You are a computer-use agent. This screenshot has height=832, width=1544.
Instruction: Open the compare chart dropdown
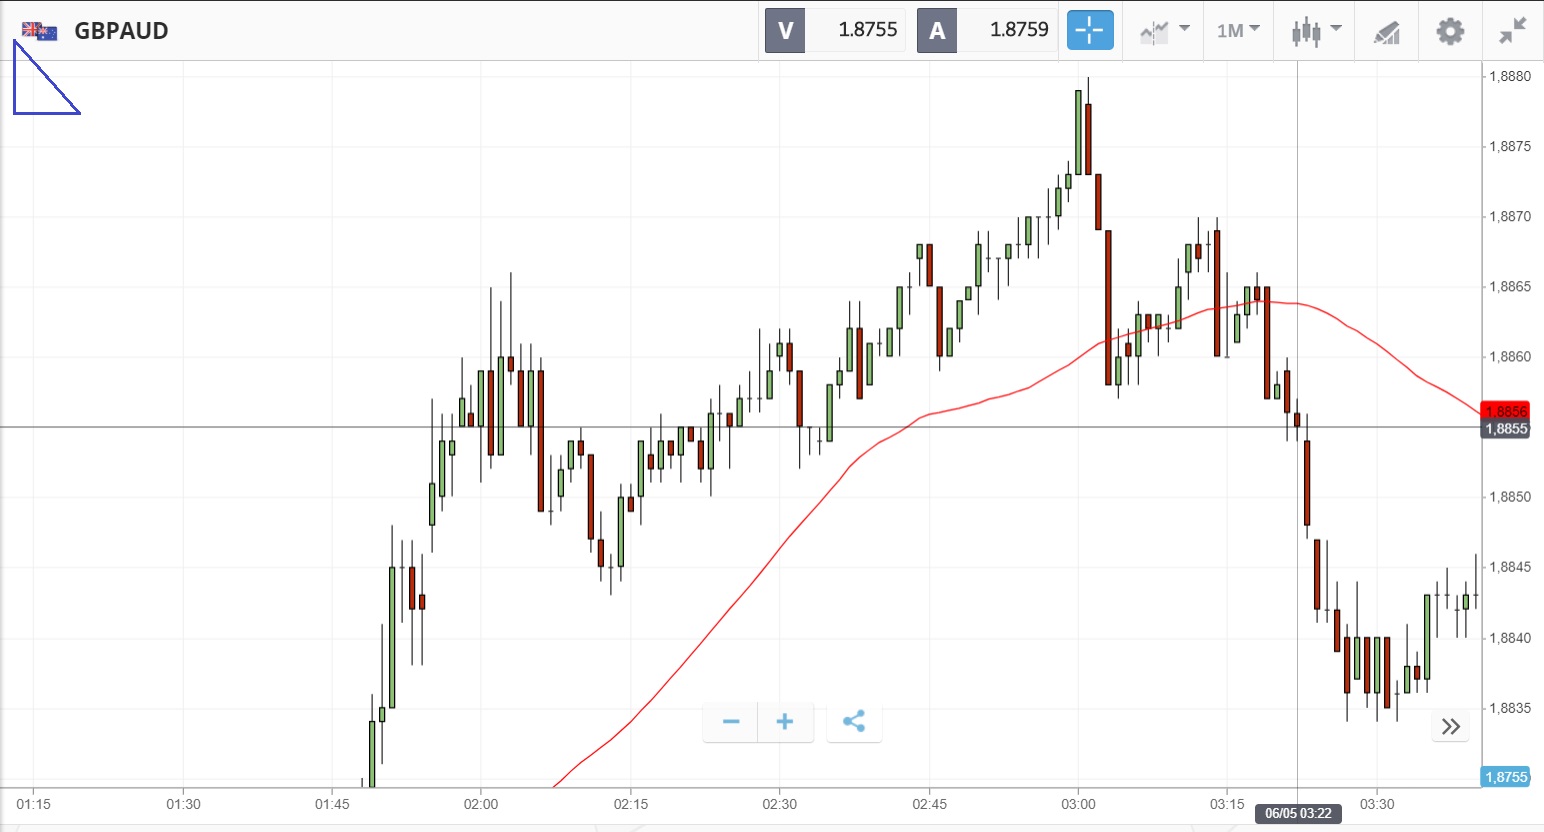[1165, 31]
